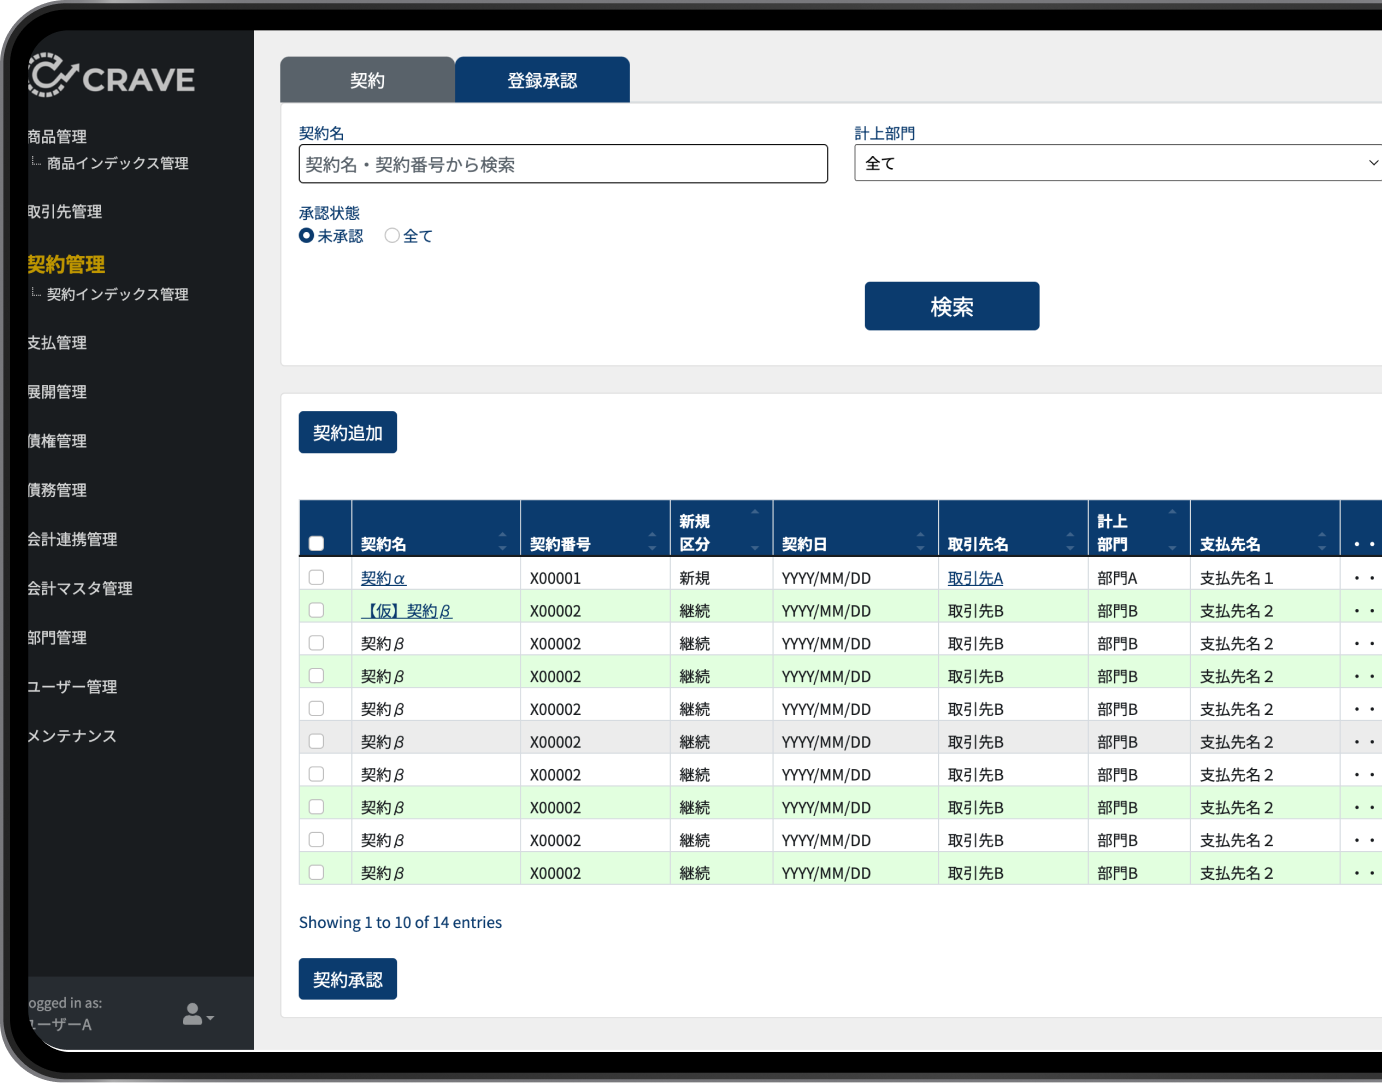This screenshot has height=1083, width=1382.
Task: Open the user account icon menu
Action: [x=198, y=1014]
